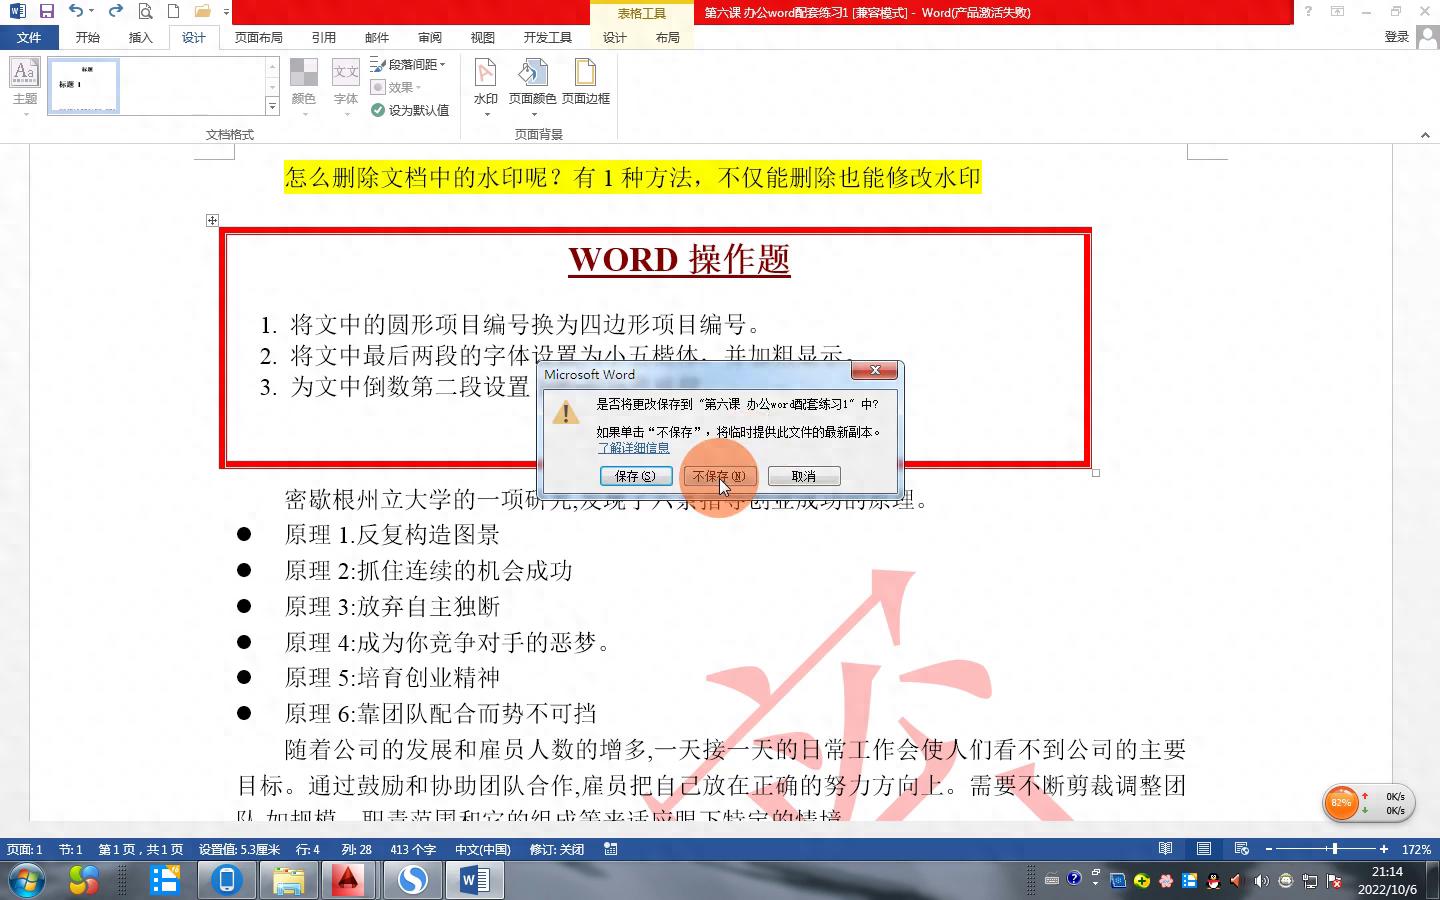Open Page Borders (页面边框)

tap(585, 83)
